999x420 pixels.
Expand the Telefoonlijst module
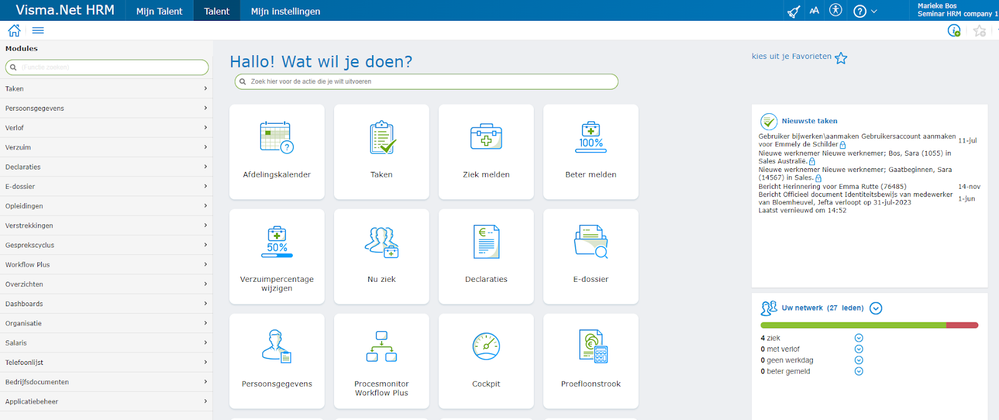click(x=106, y=363)
